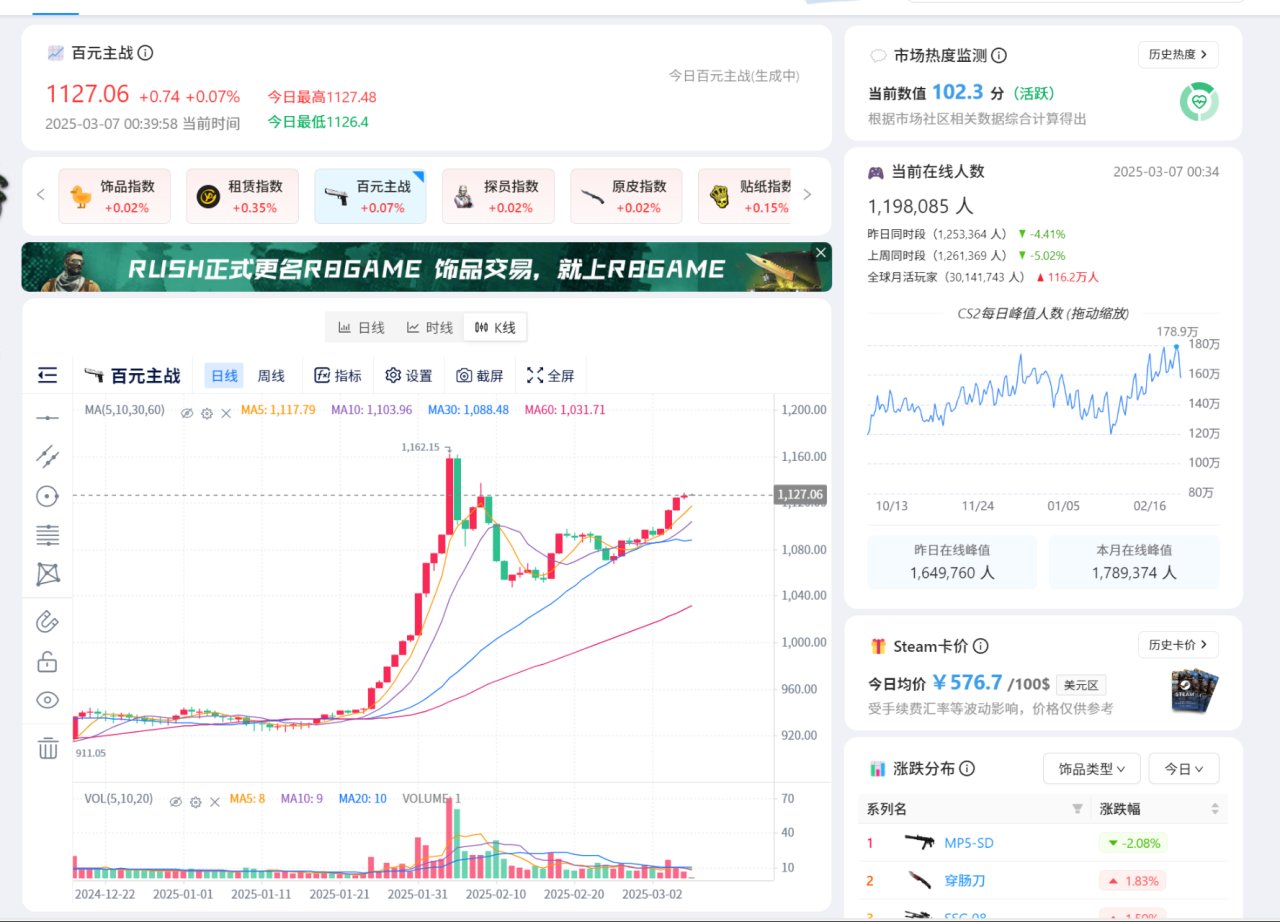This screenshot has height=922, width=1280.
Task: Switch to the 时线 chart tab
Action: pyautogui.click(x=429, y=327)
